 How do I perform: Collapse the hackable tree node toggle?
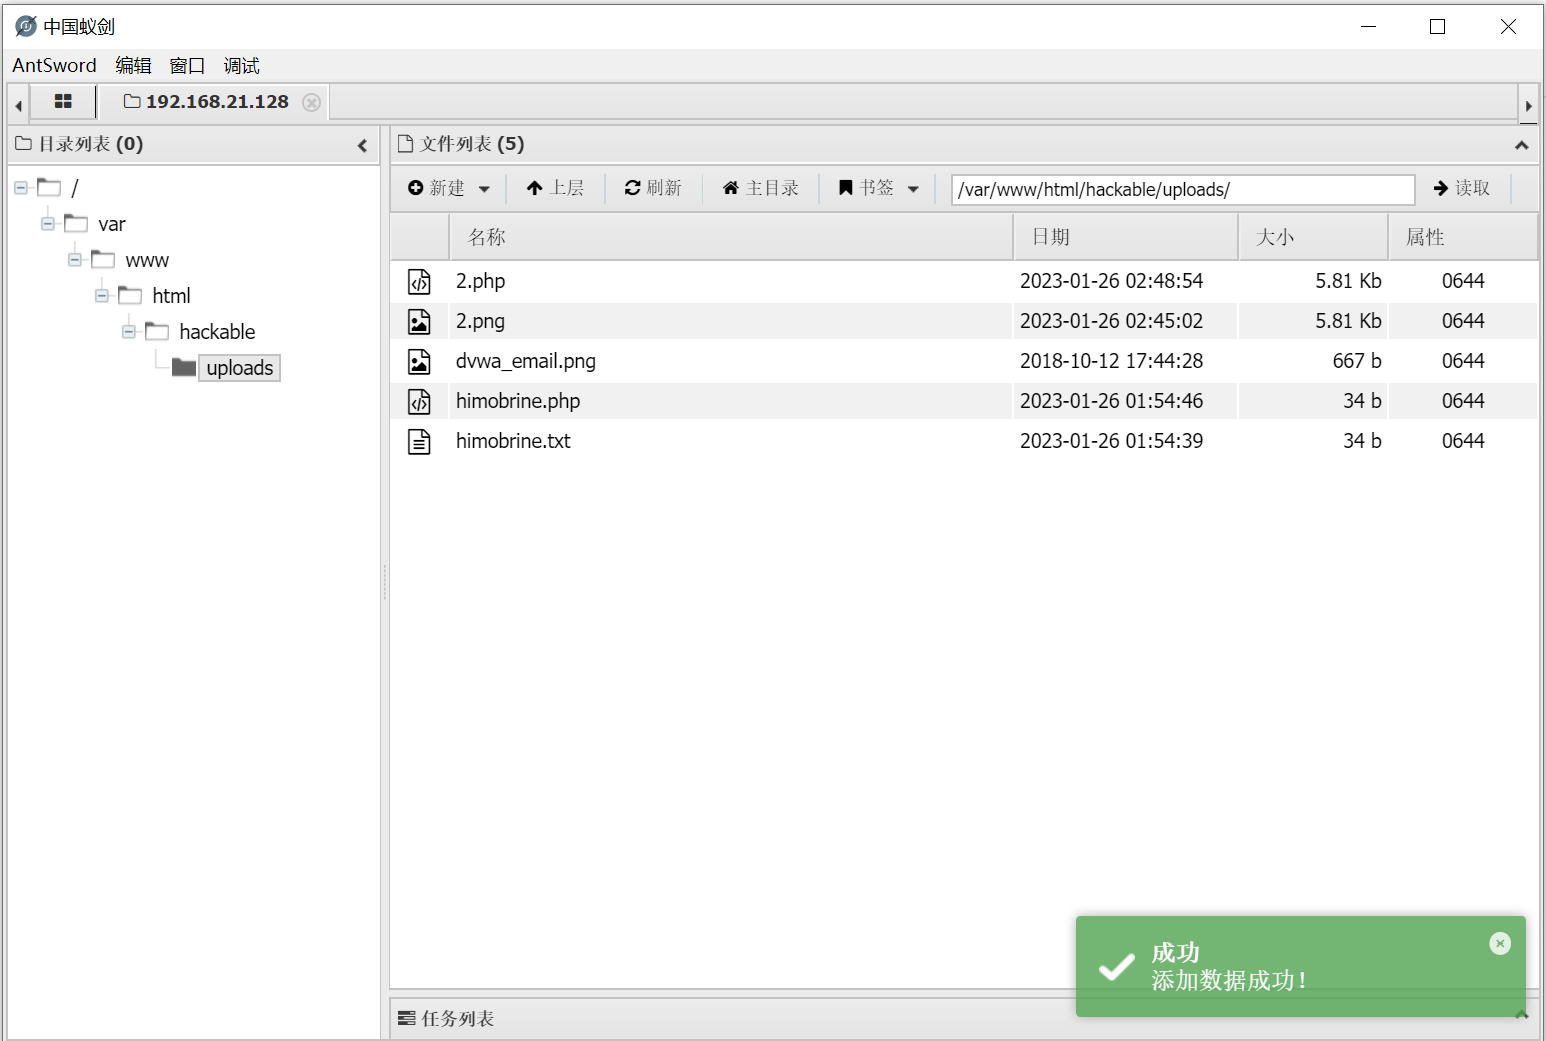click(129, 331)
